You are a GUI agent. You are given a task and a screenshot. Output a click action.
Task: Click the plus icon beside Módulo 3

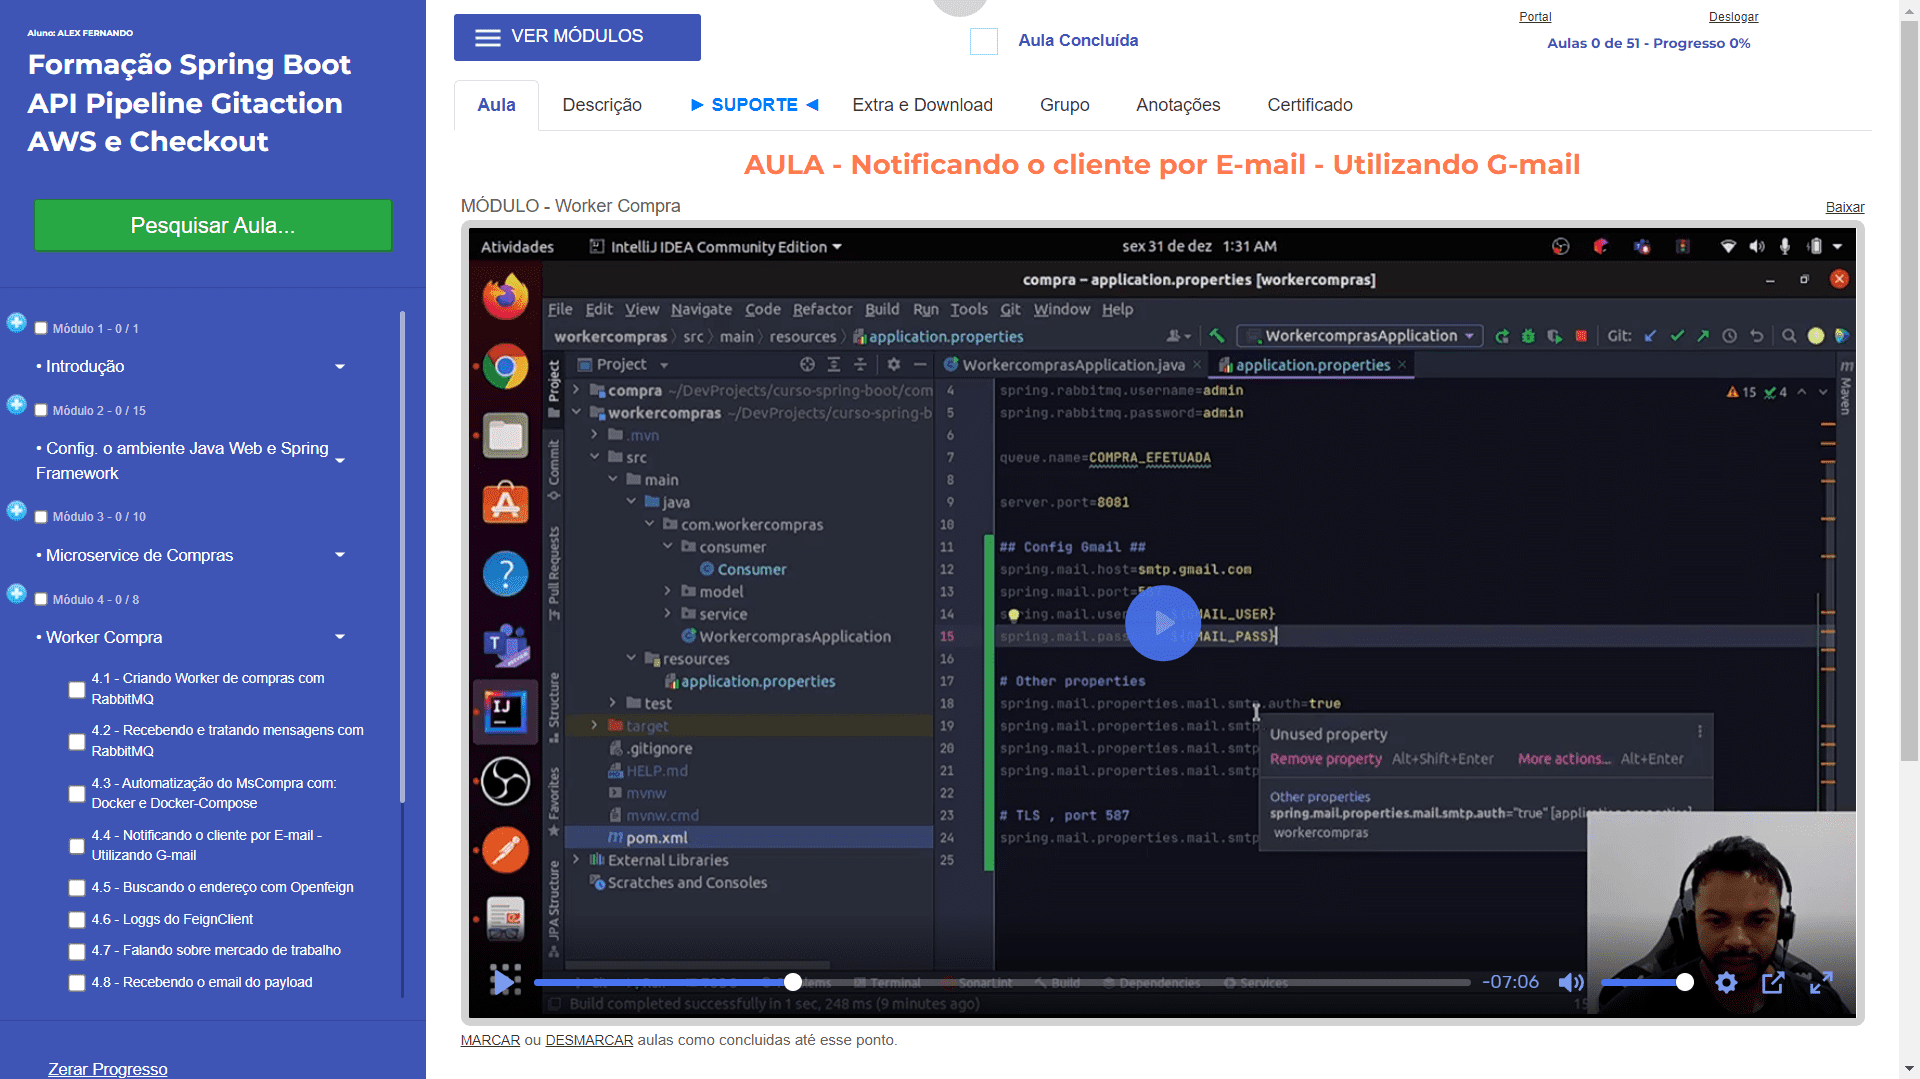16,511
